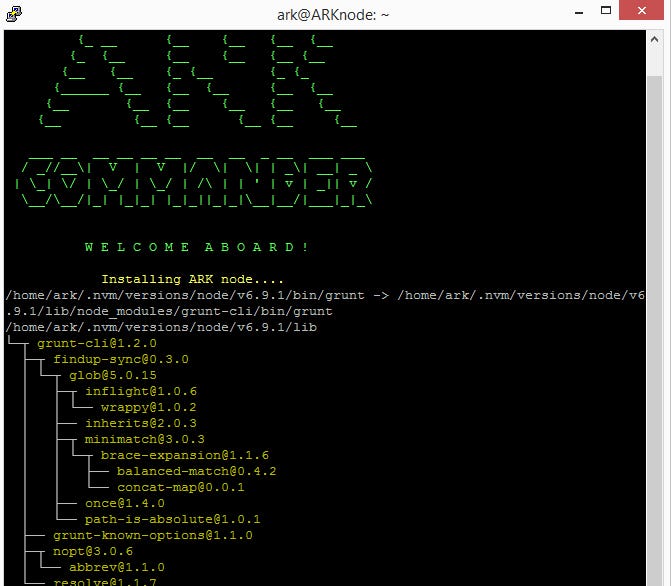Click the nopt@3.0.6 line
This screenshot has width=671, height=586.
tap(93, 551)
